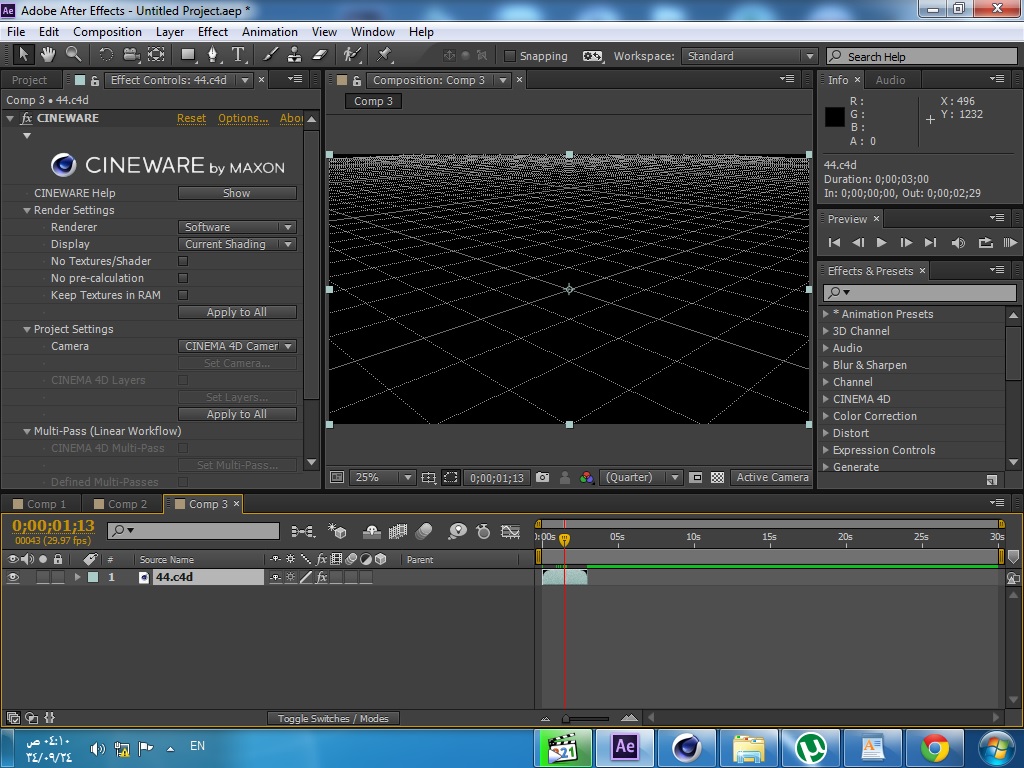Open the Camera dropdown CINEMA 4D Camera

[x=237, y=346]
